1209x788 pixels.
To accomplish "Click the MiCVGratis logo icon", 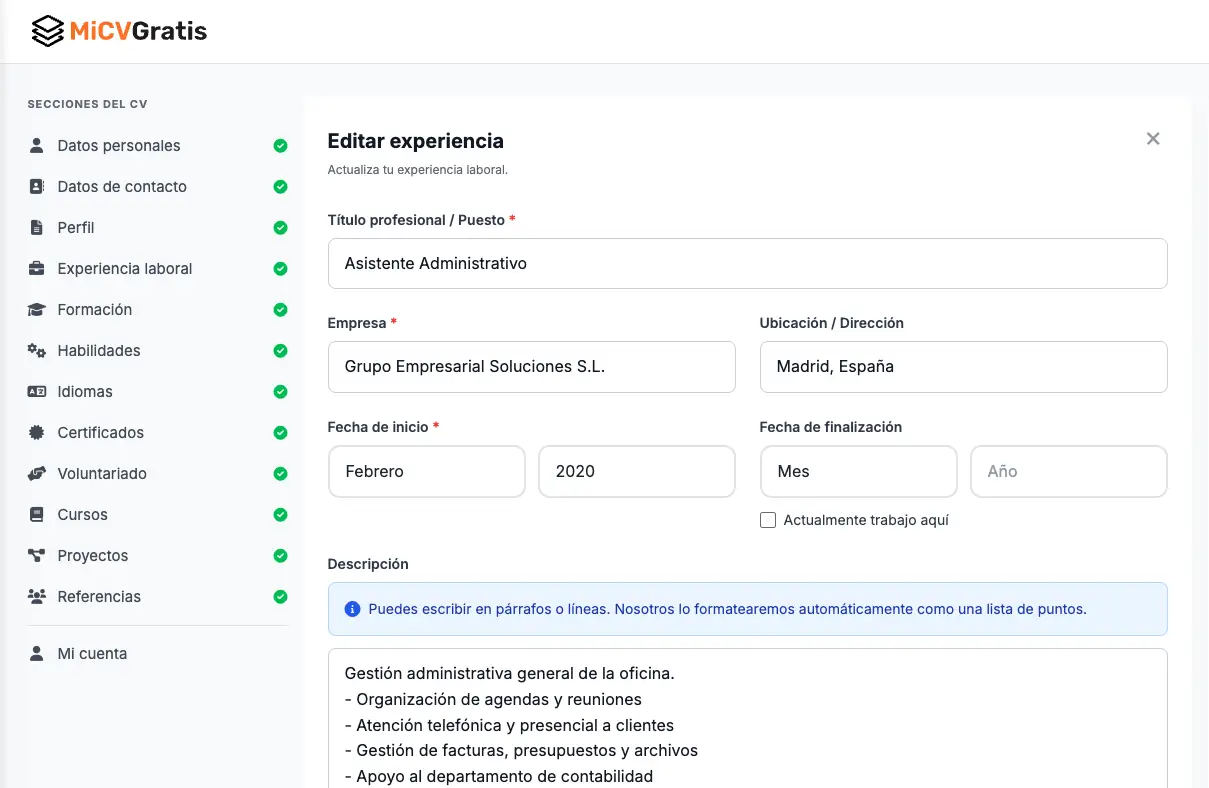I will 46,30.
